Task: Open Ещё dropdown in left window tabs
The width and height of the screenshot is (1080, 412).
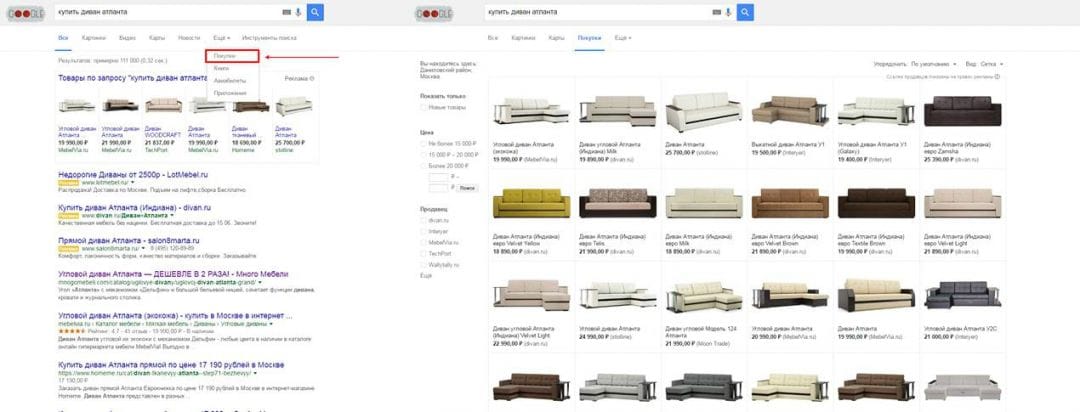Action: pyautogui.click(x=221, y=38)
